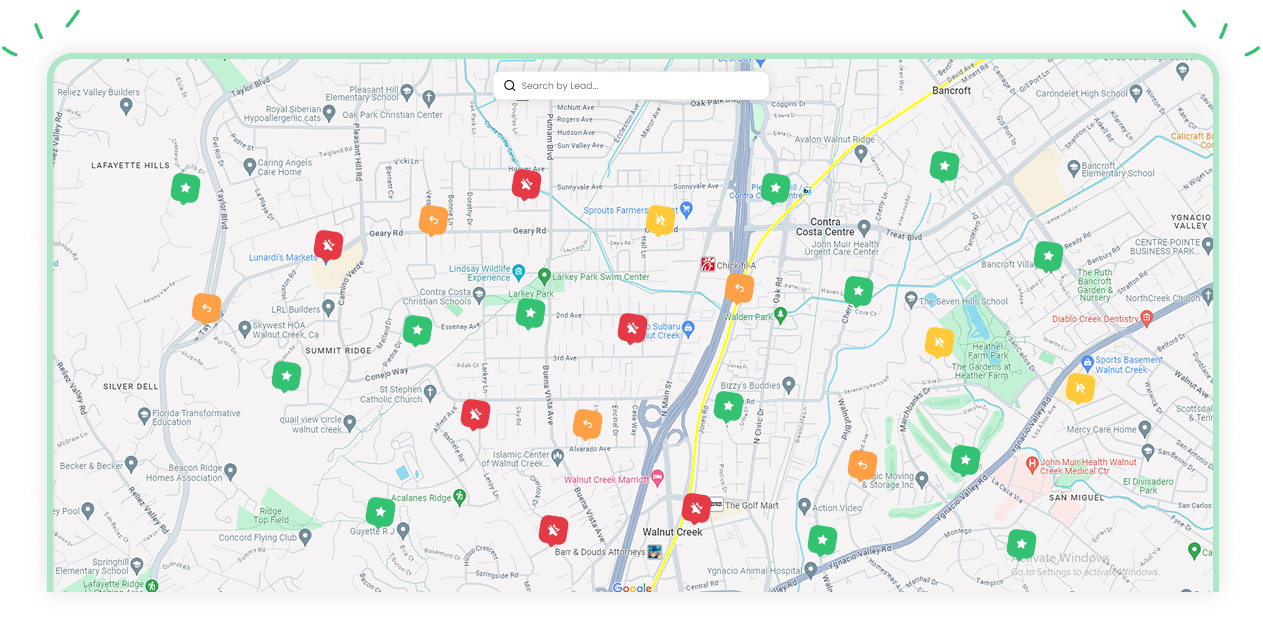This screenshot has height=618, width=1263.
Task: Select orange return marker above Alvarado Ave
Action: (587, 424)
